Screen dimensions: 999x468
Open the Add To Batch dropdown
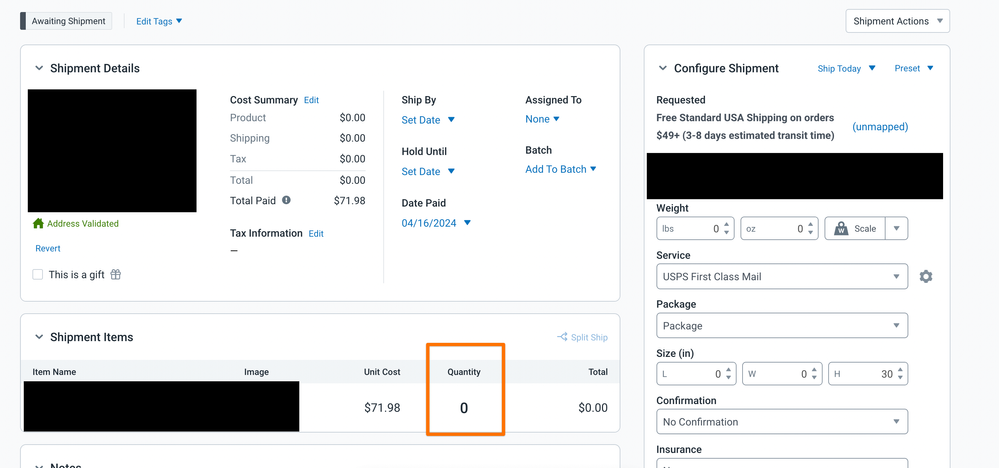coord(560,169)
